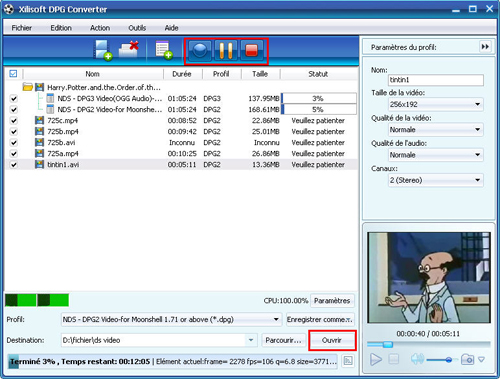The image size is (500, 379).
Task: Click the Add profile toolbar icon
Action: coord(164,50)
